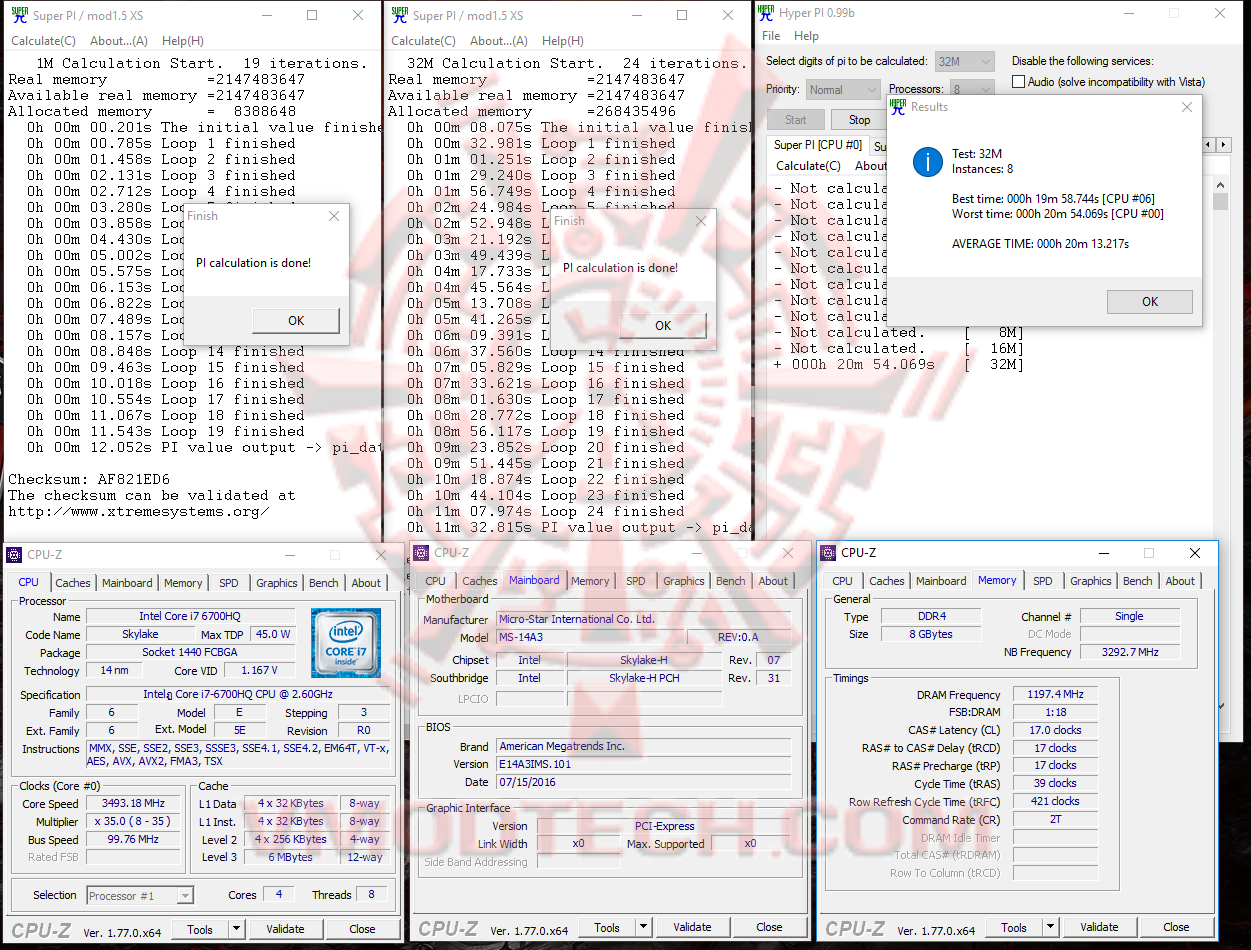
Task: Click the Close button in the left CPU-Z window
Action: point(362,929)
